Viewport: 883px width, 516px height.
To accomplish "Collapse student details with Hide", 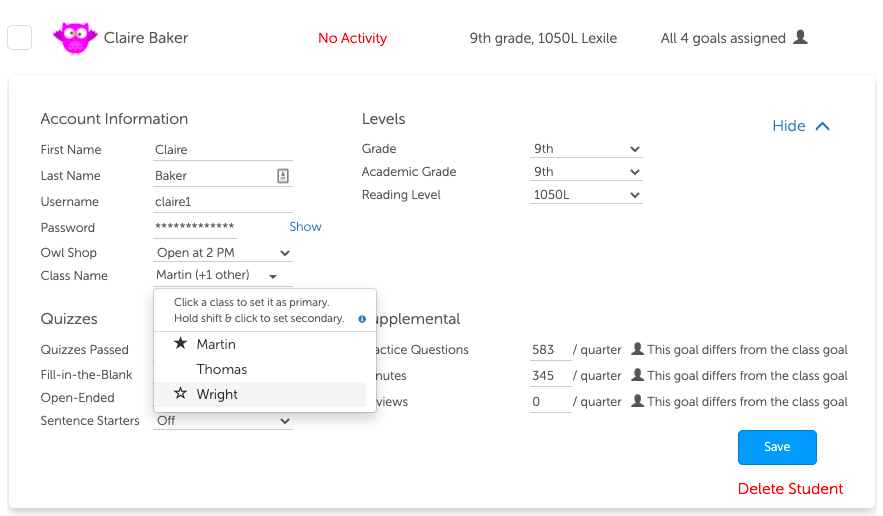I will point(800,126).
